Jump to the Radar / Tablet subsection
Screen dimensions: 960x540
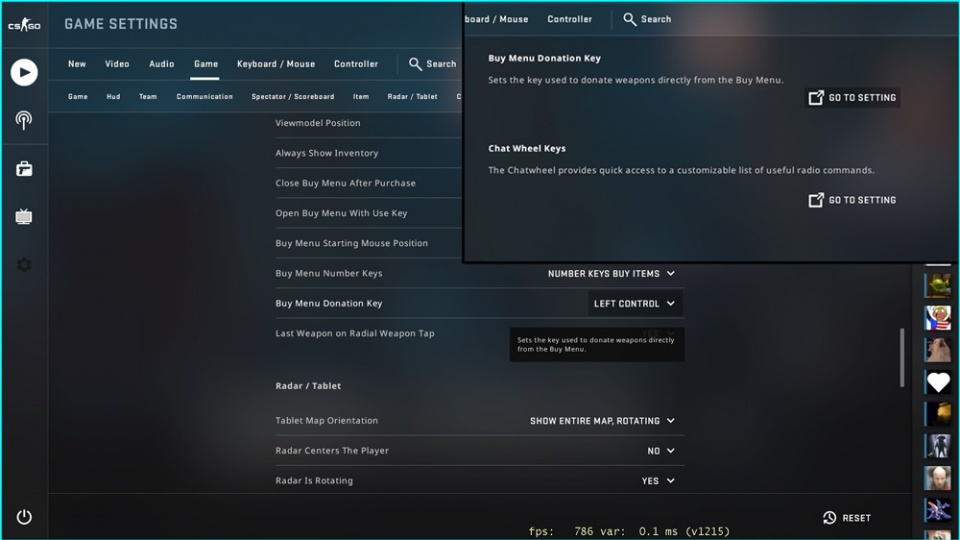coord(413,97)
